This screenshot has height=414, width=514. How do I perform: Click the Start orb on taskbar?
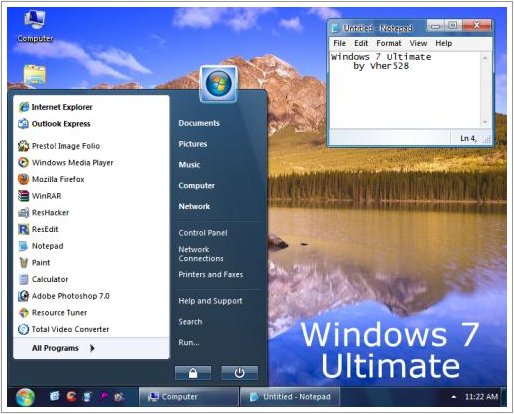click(x=25, y=397)
